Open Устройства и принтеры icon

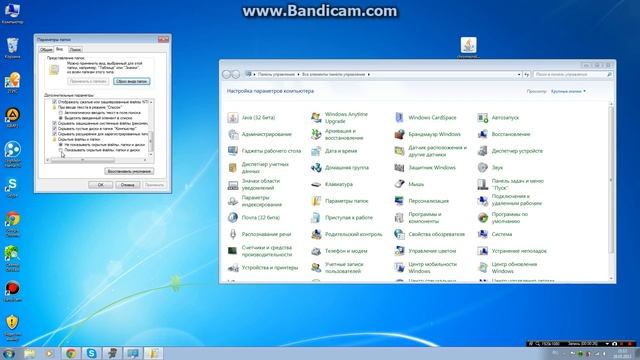tap(233, 268)
